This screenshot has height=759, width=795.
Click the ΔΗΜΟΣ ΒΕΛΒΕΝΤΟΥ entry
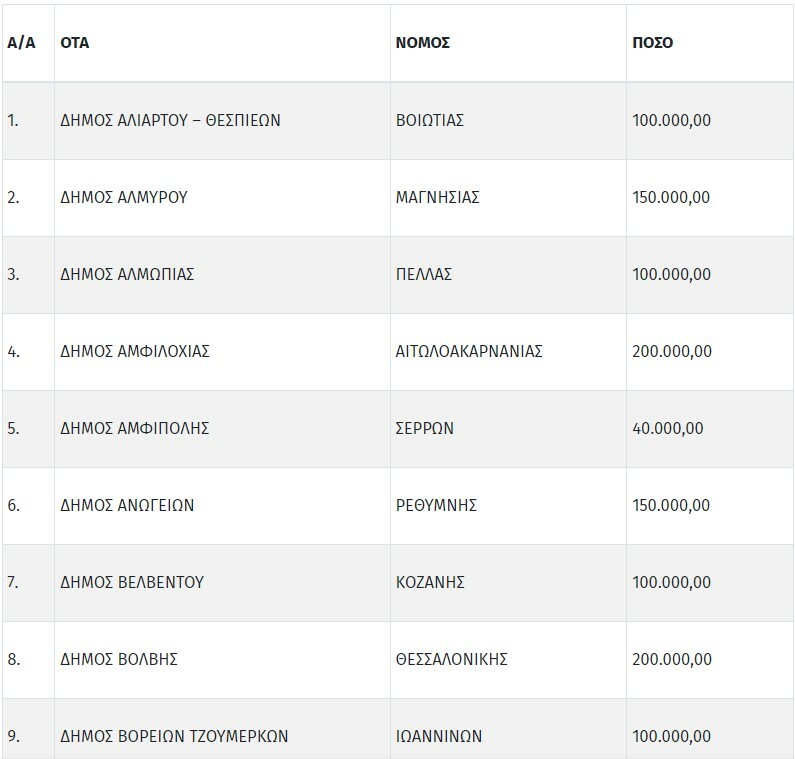(x=132, y=582)
